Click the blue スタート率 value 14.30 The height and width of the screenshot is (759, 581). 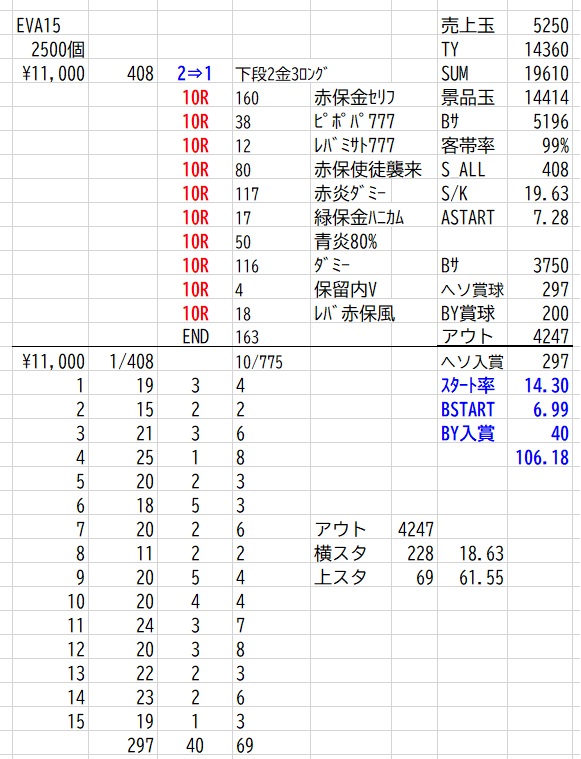(546, 385)
